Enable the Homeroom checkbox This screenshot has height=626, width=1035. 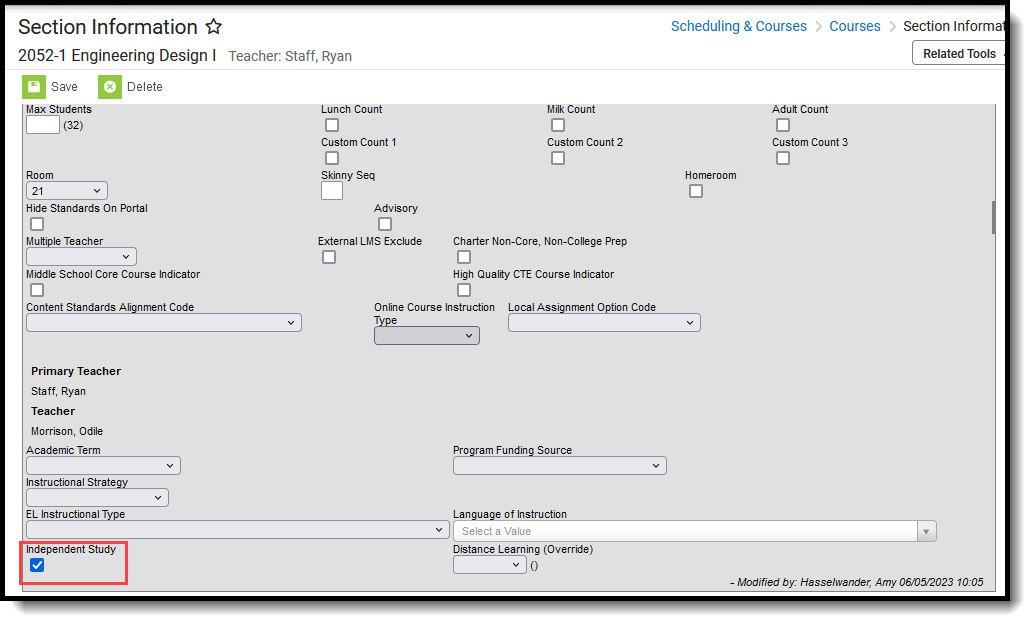click(x=696, y=191)
